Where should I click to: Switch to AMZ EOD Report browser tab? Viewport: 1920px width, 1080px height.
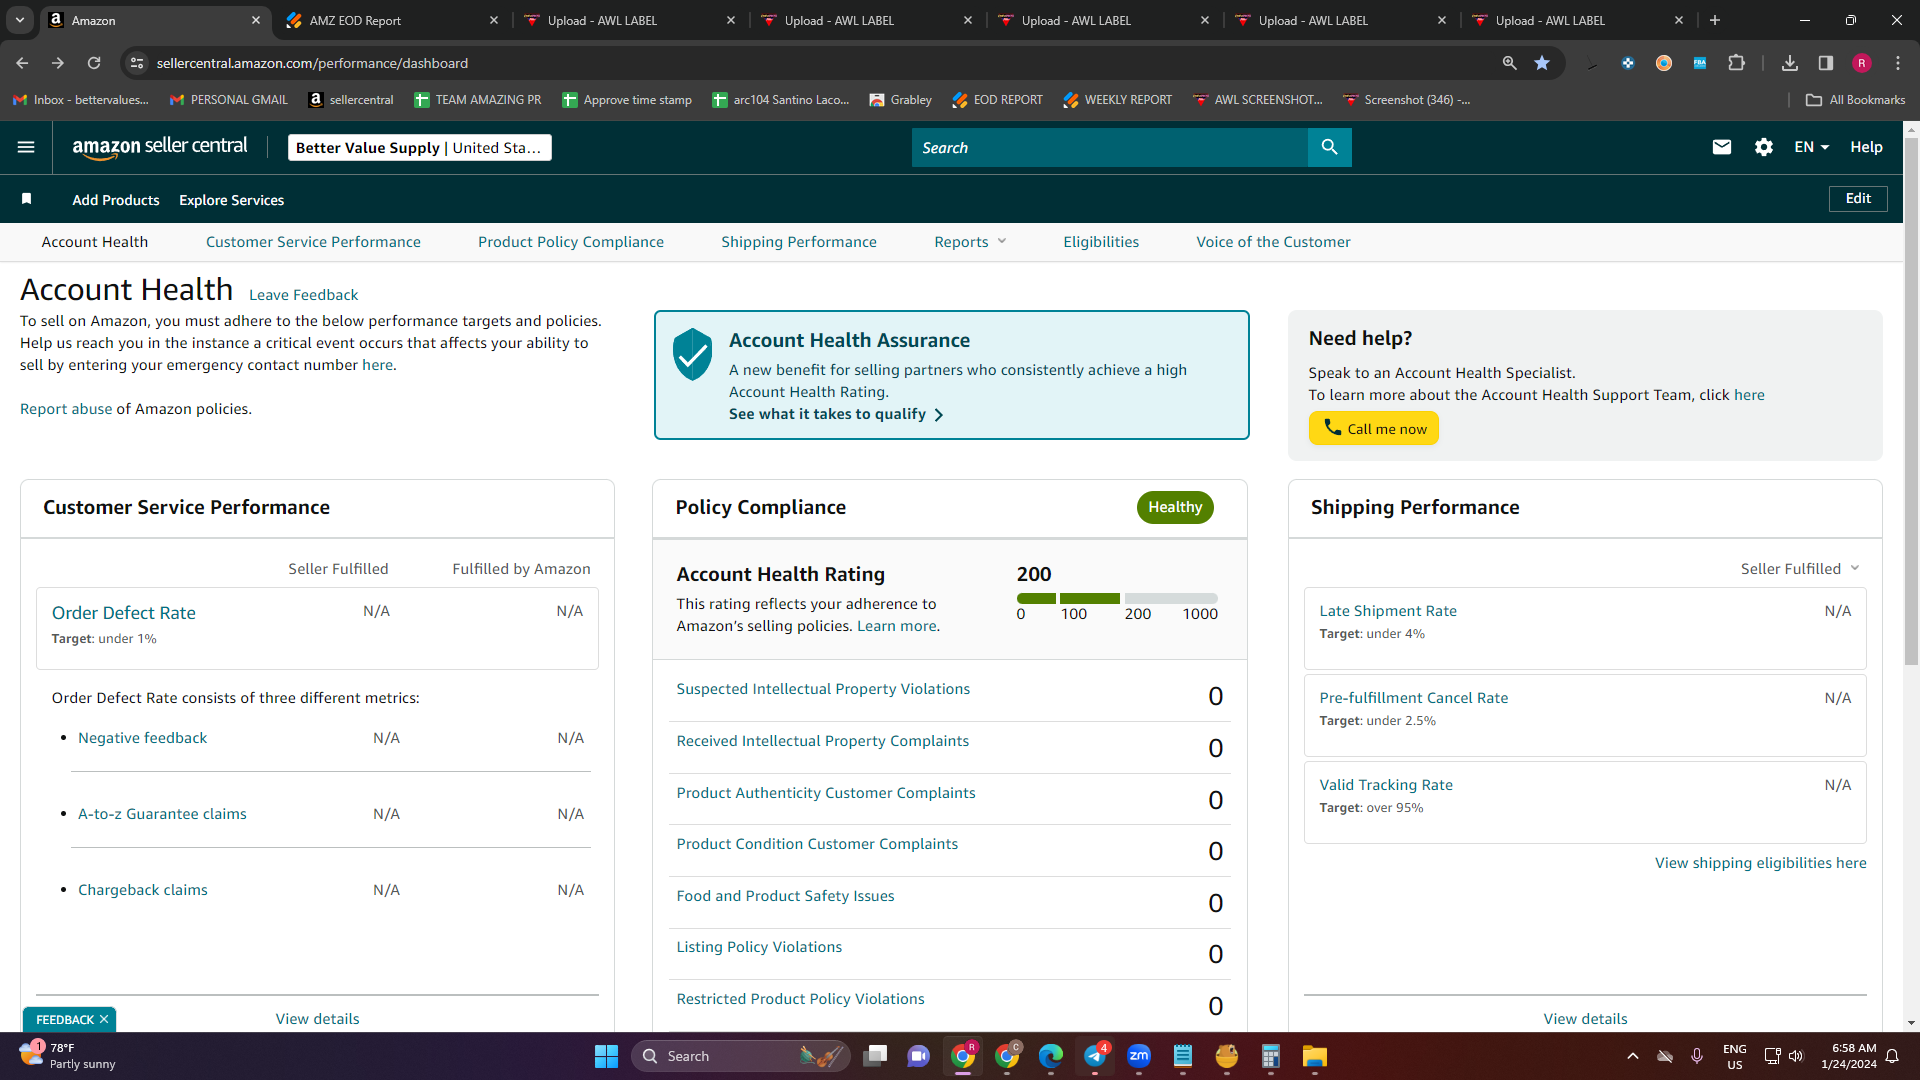click(390, 20)
